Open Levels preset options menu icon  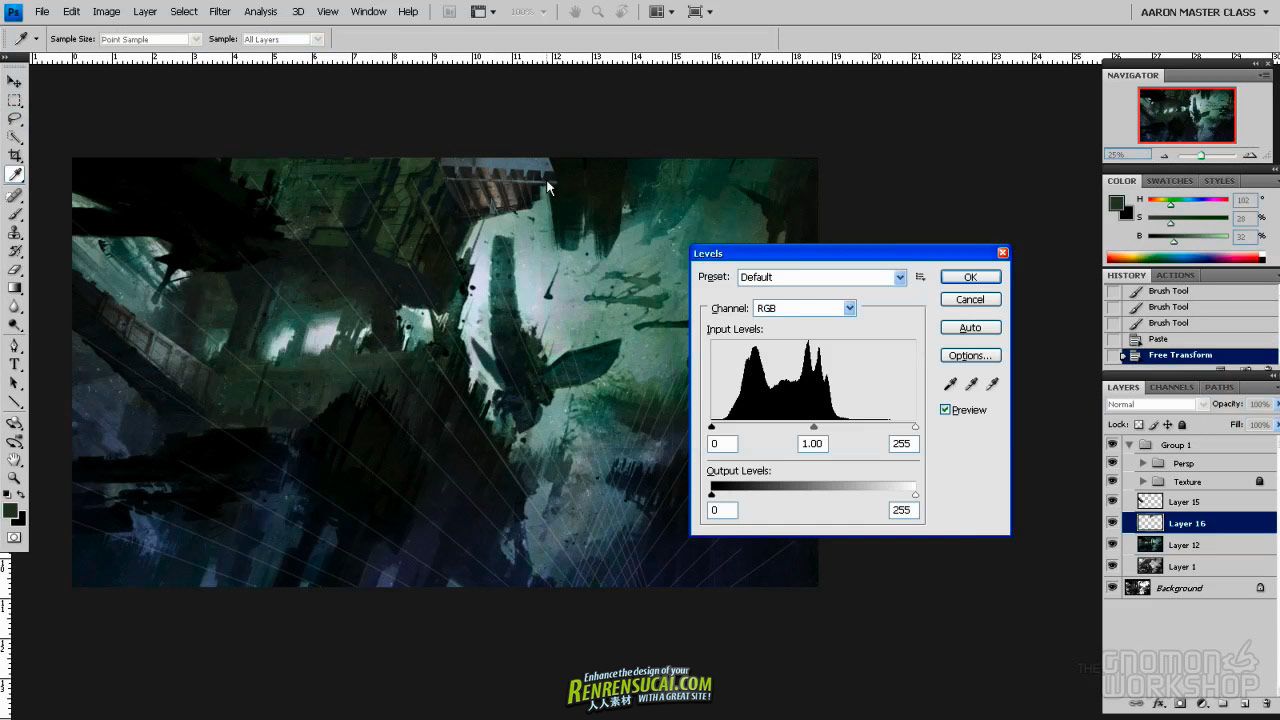point(920,277)
